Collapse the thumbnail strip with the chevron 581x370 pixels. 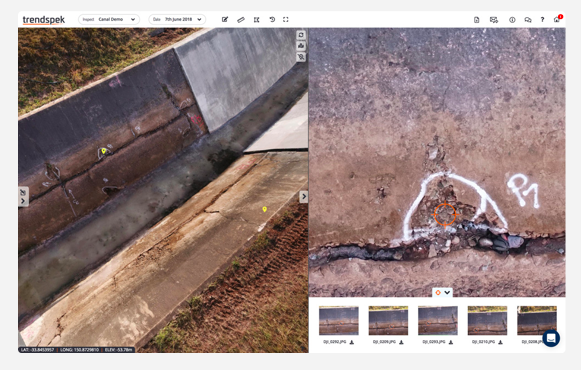point(447,293)
